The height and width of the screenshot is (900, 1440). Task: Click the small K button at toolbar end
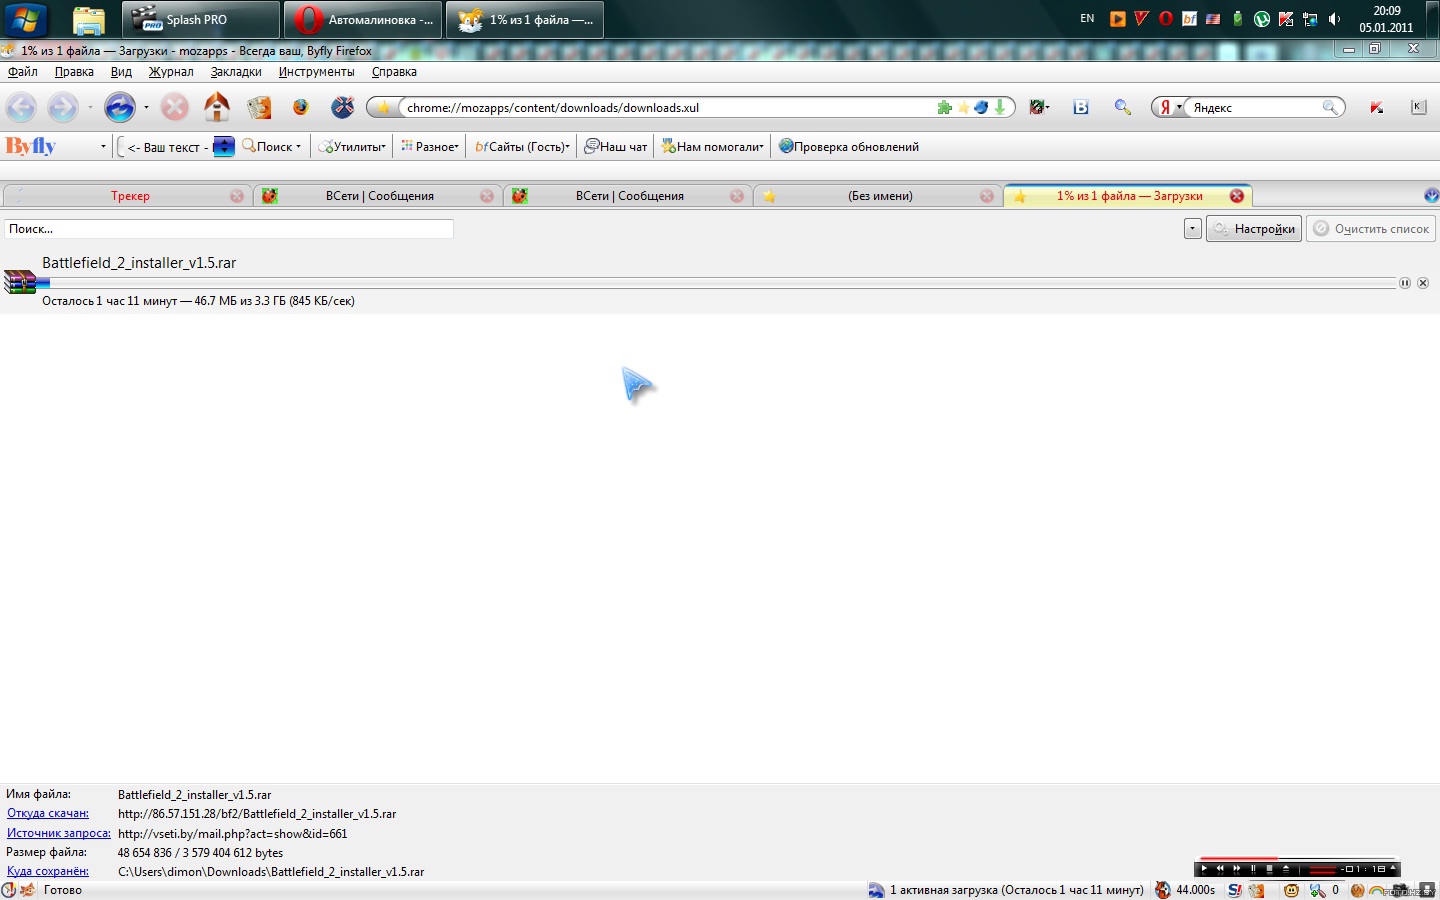pos(1418,107)
